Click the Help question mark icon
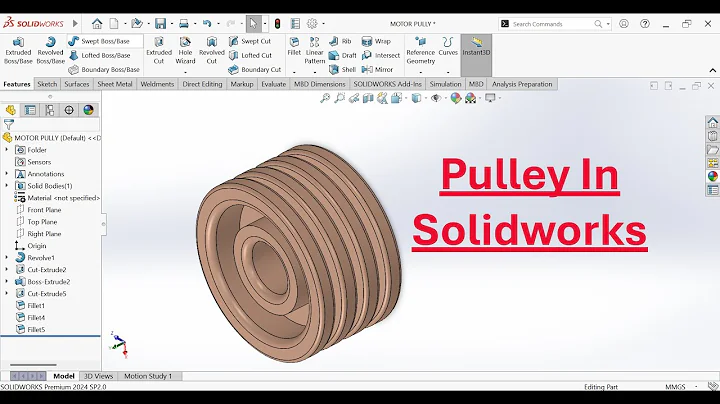Viewport: 720px width, 404px height. click(645, 23)
